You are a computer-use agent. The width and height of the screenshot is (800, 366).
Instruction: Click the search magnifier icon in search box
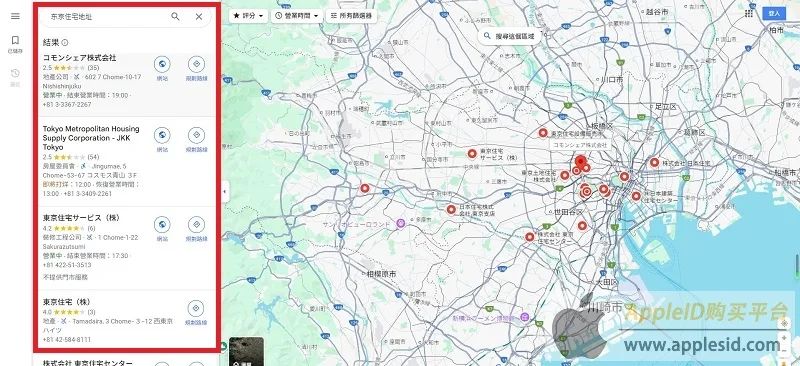pos(175,16)
